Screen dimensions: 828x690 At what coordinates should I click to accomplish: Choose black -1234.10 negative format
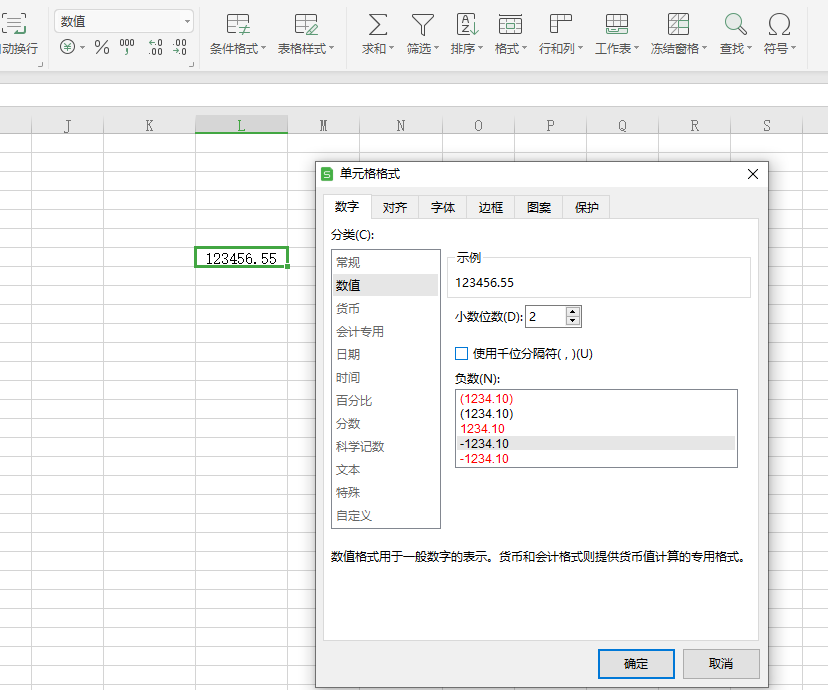point(596,443)
